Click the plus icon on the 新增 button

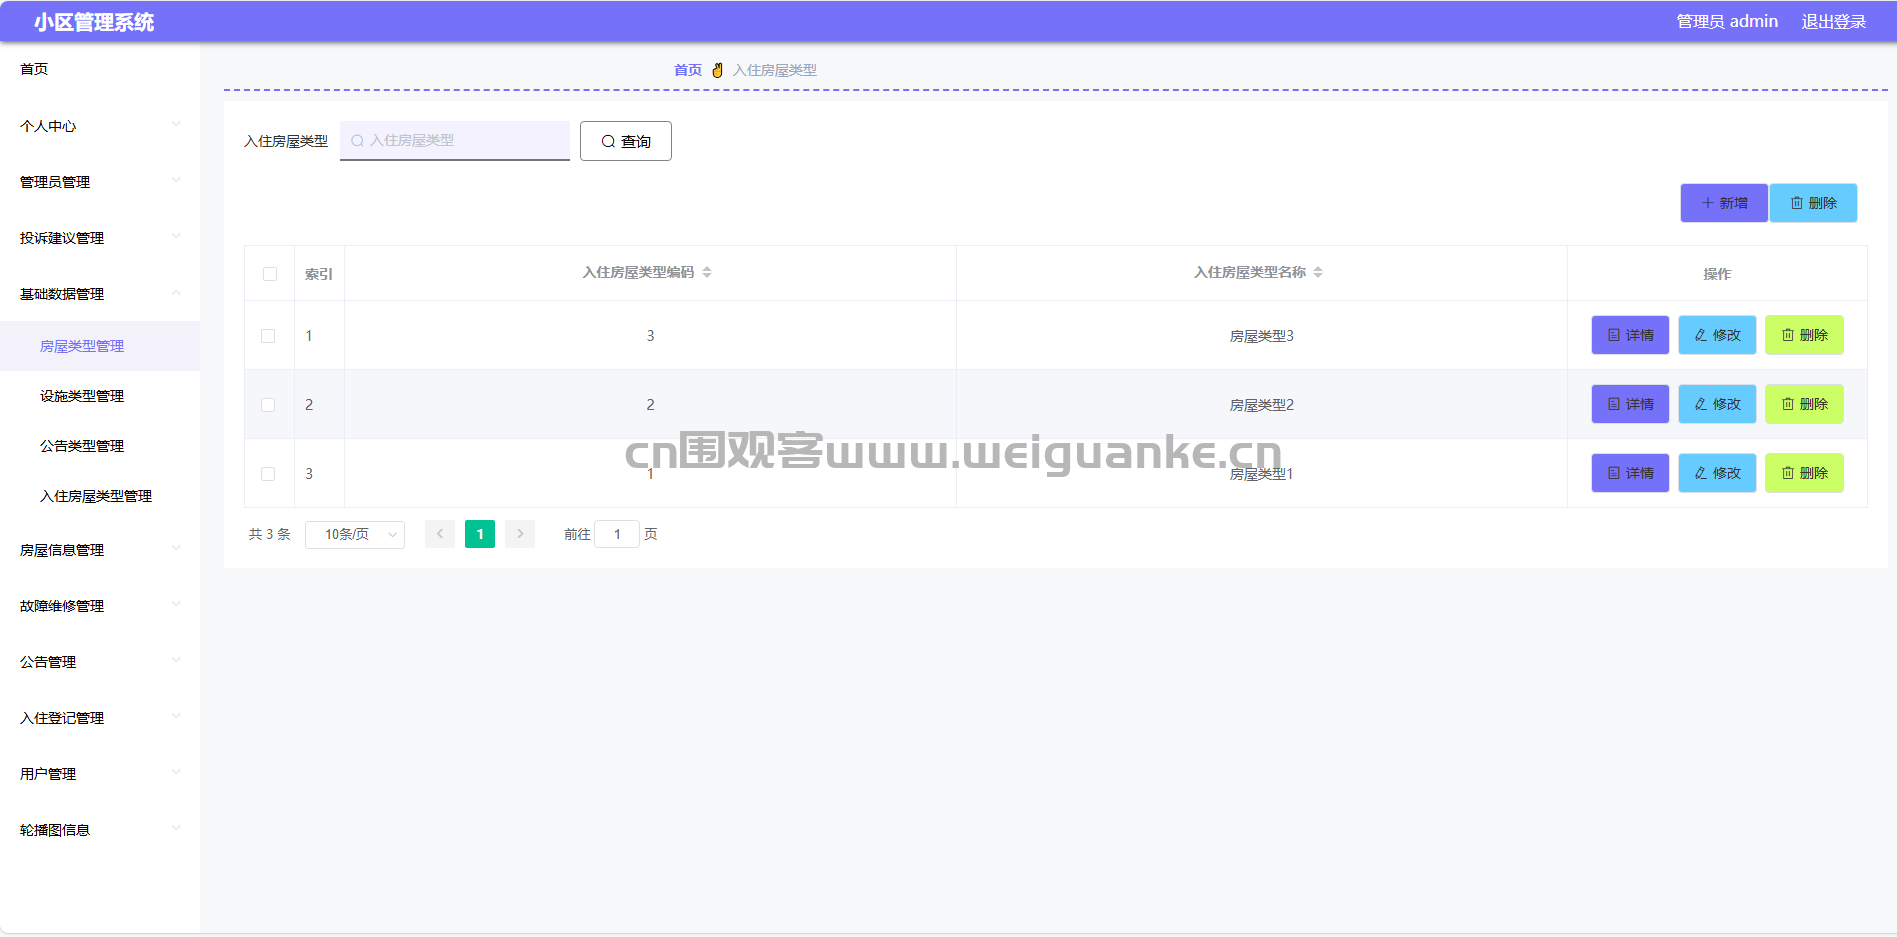(x=1708, y=203)
